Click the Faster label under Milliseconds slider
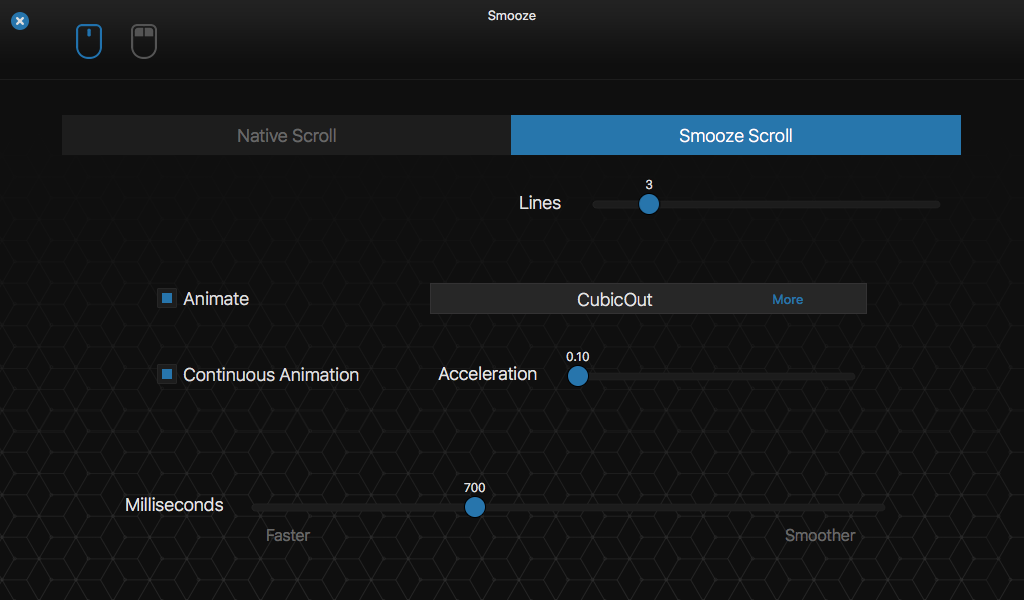Image resolution: width=1024 pixels, height=600 pixels. tap(288, 535)
